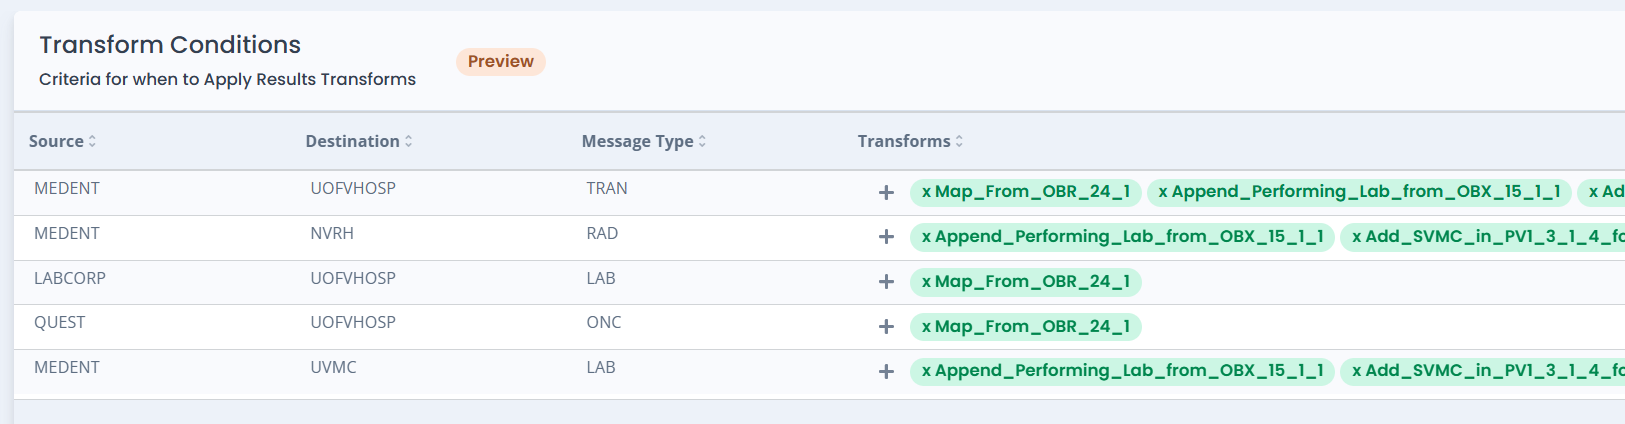
Task: Sort table by Destination column
Action: (359, 141)
